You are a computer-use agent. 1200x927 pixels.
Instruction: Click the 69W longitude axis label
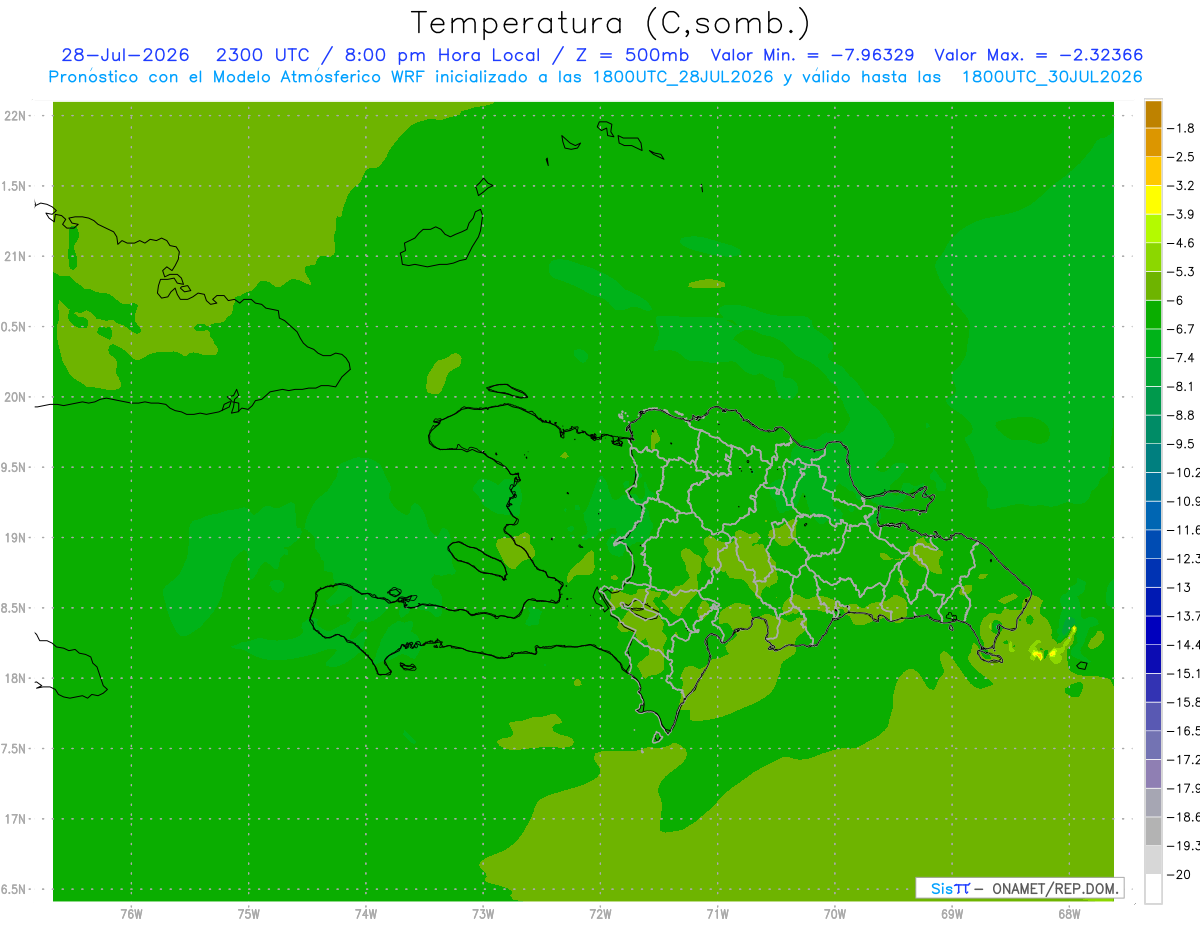click(x=952, y=913)
